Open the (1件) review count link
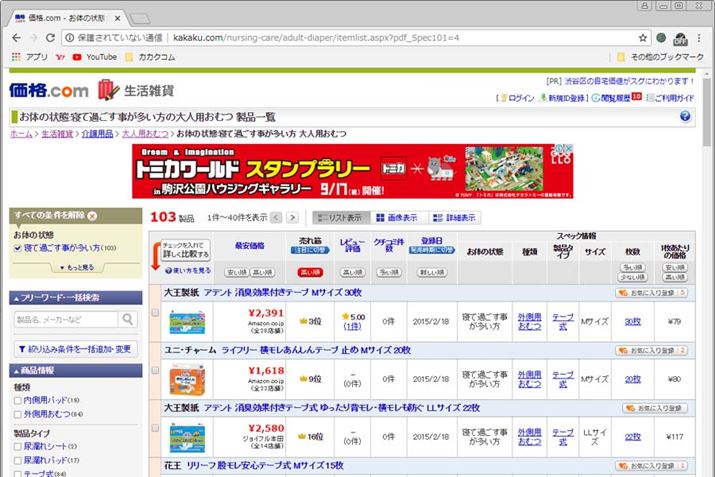Image resolution: width=715 pixels, height=477 pixels. [352, 327]
